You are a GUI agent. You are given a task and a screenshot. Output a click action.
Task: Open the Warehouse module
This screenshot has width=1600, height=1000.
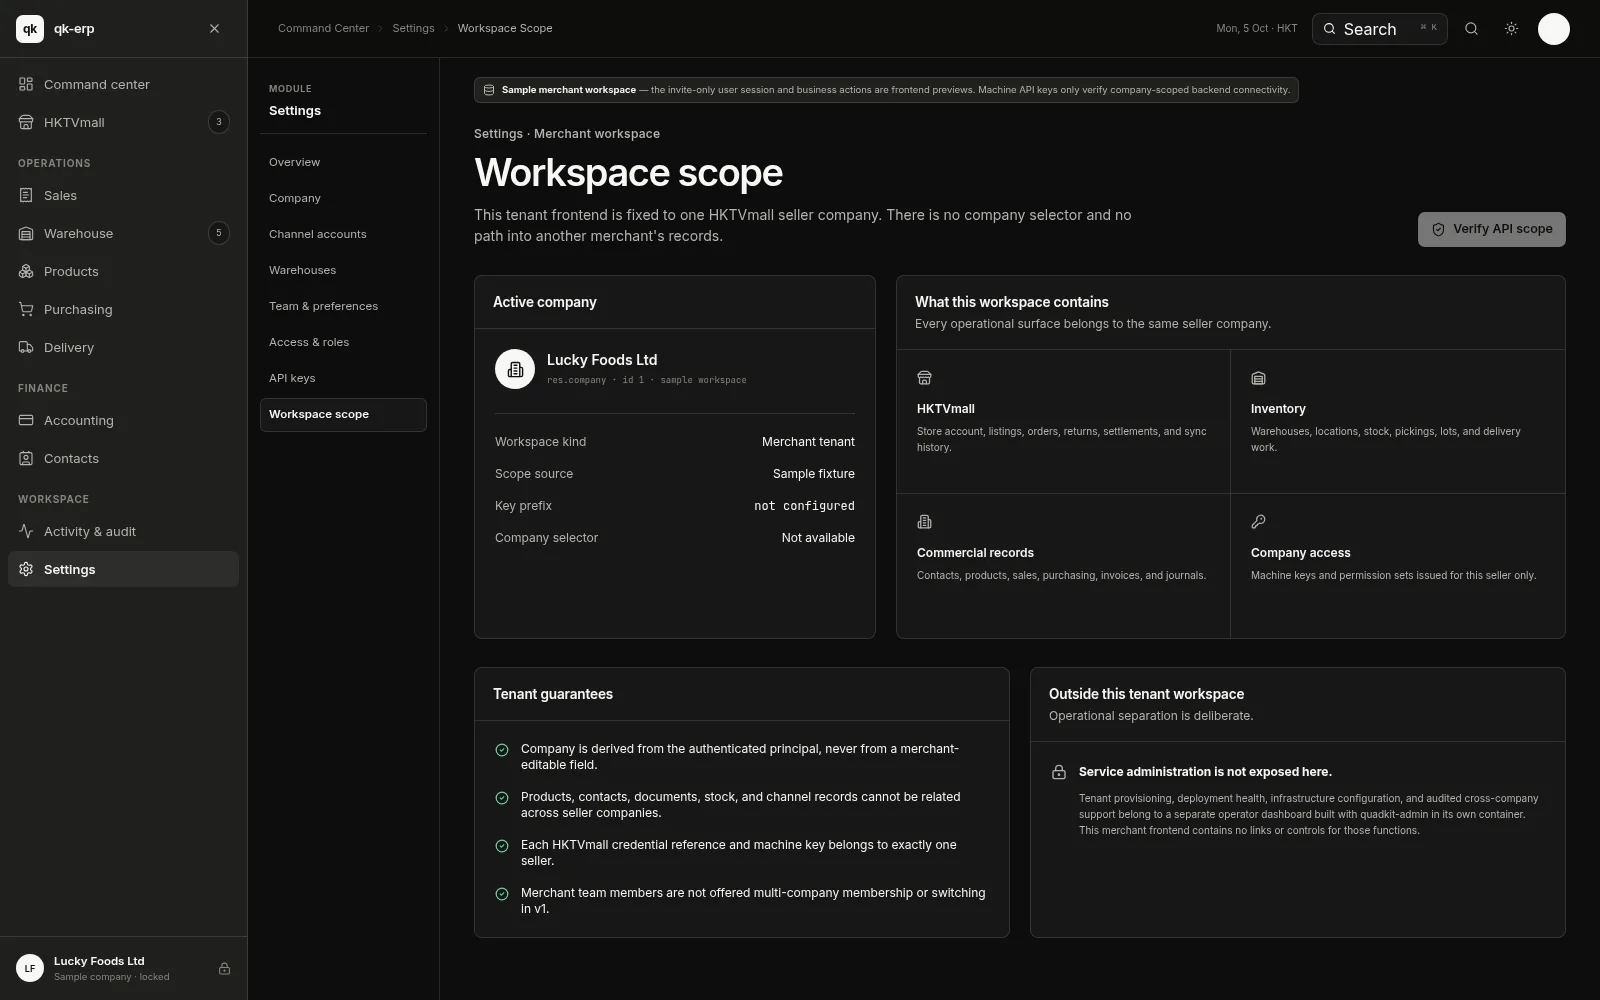tap(123, 233)
